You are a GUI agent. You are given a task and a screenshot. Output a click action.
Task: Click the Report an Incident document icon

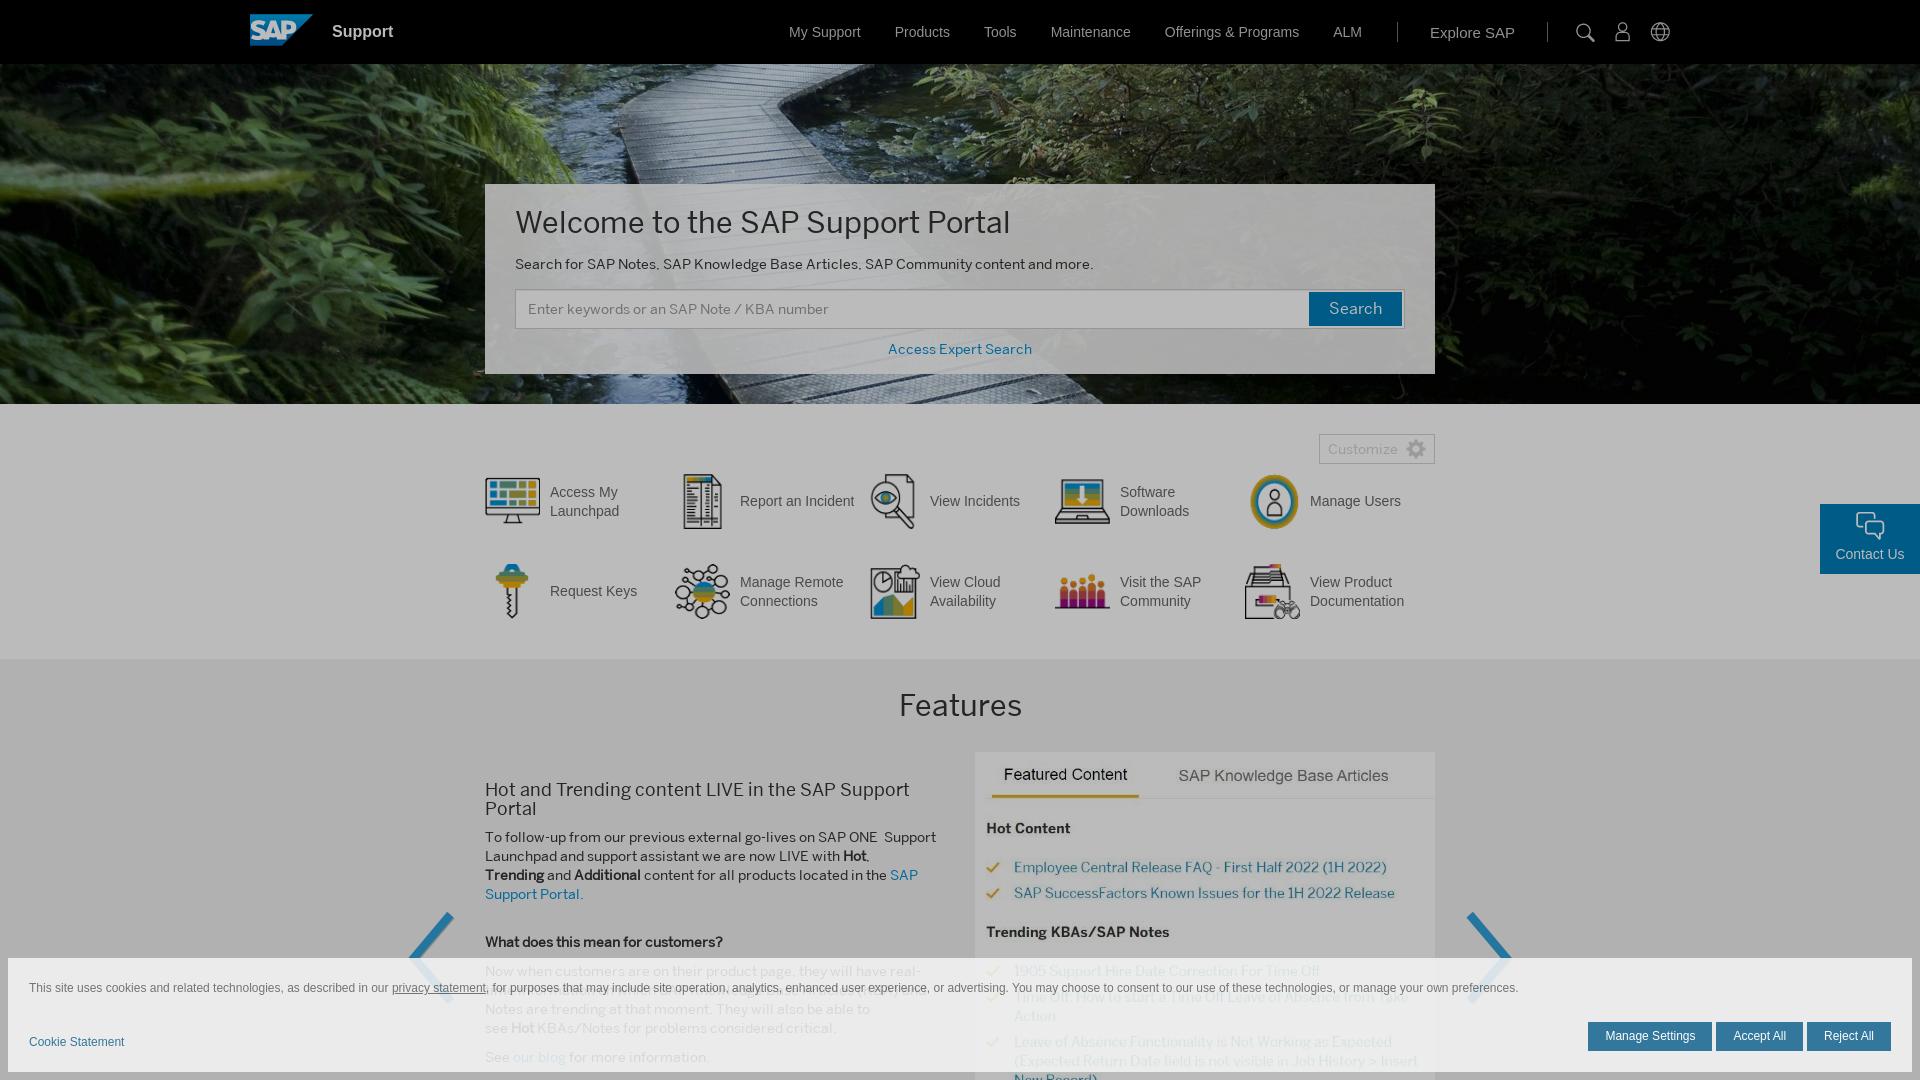coord(702,501)
